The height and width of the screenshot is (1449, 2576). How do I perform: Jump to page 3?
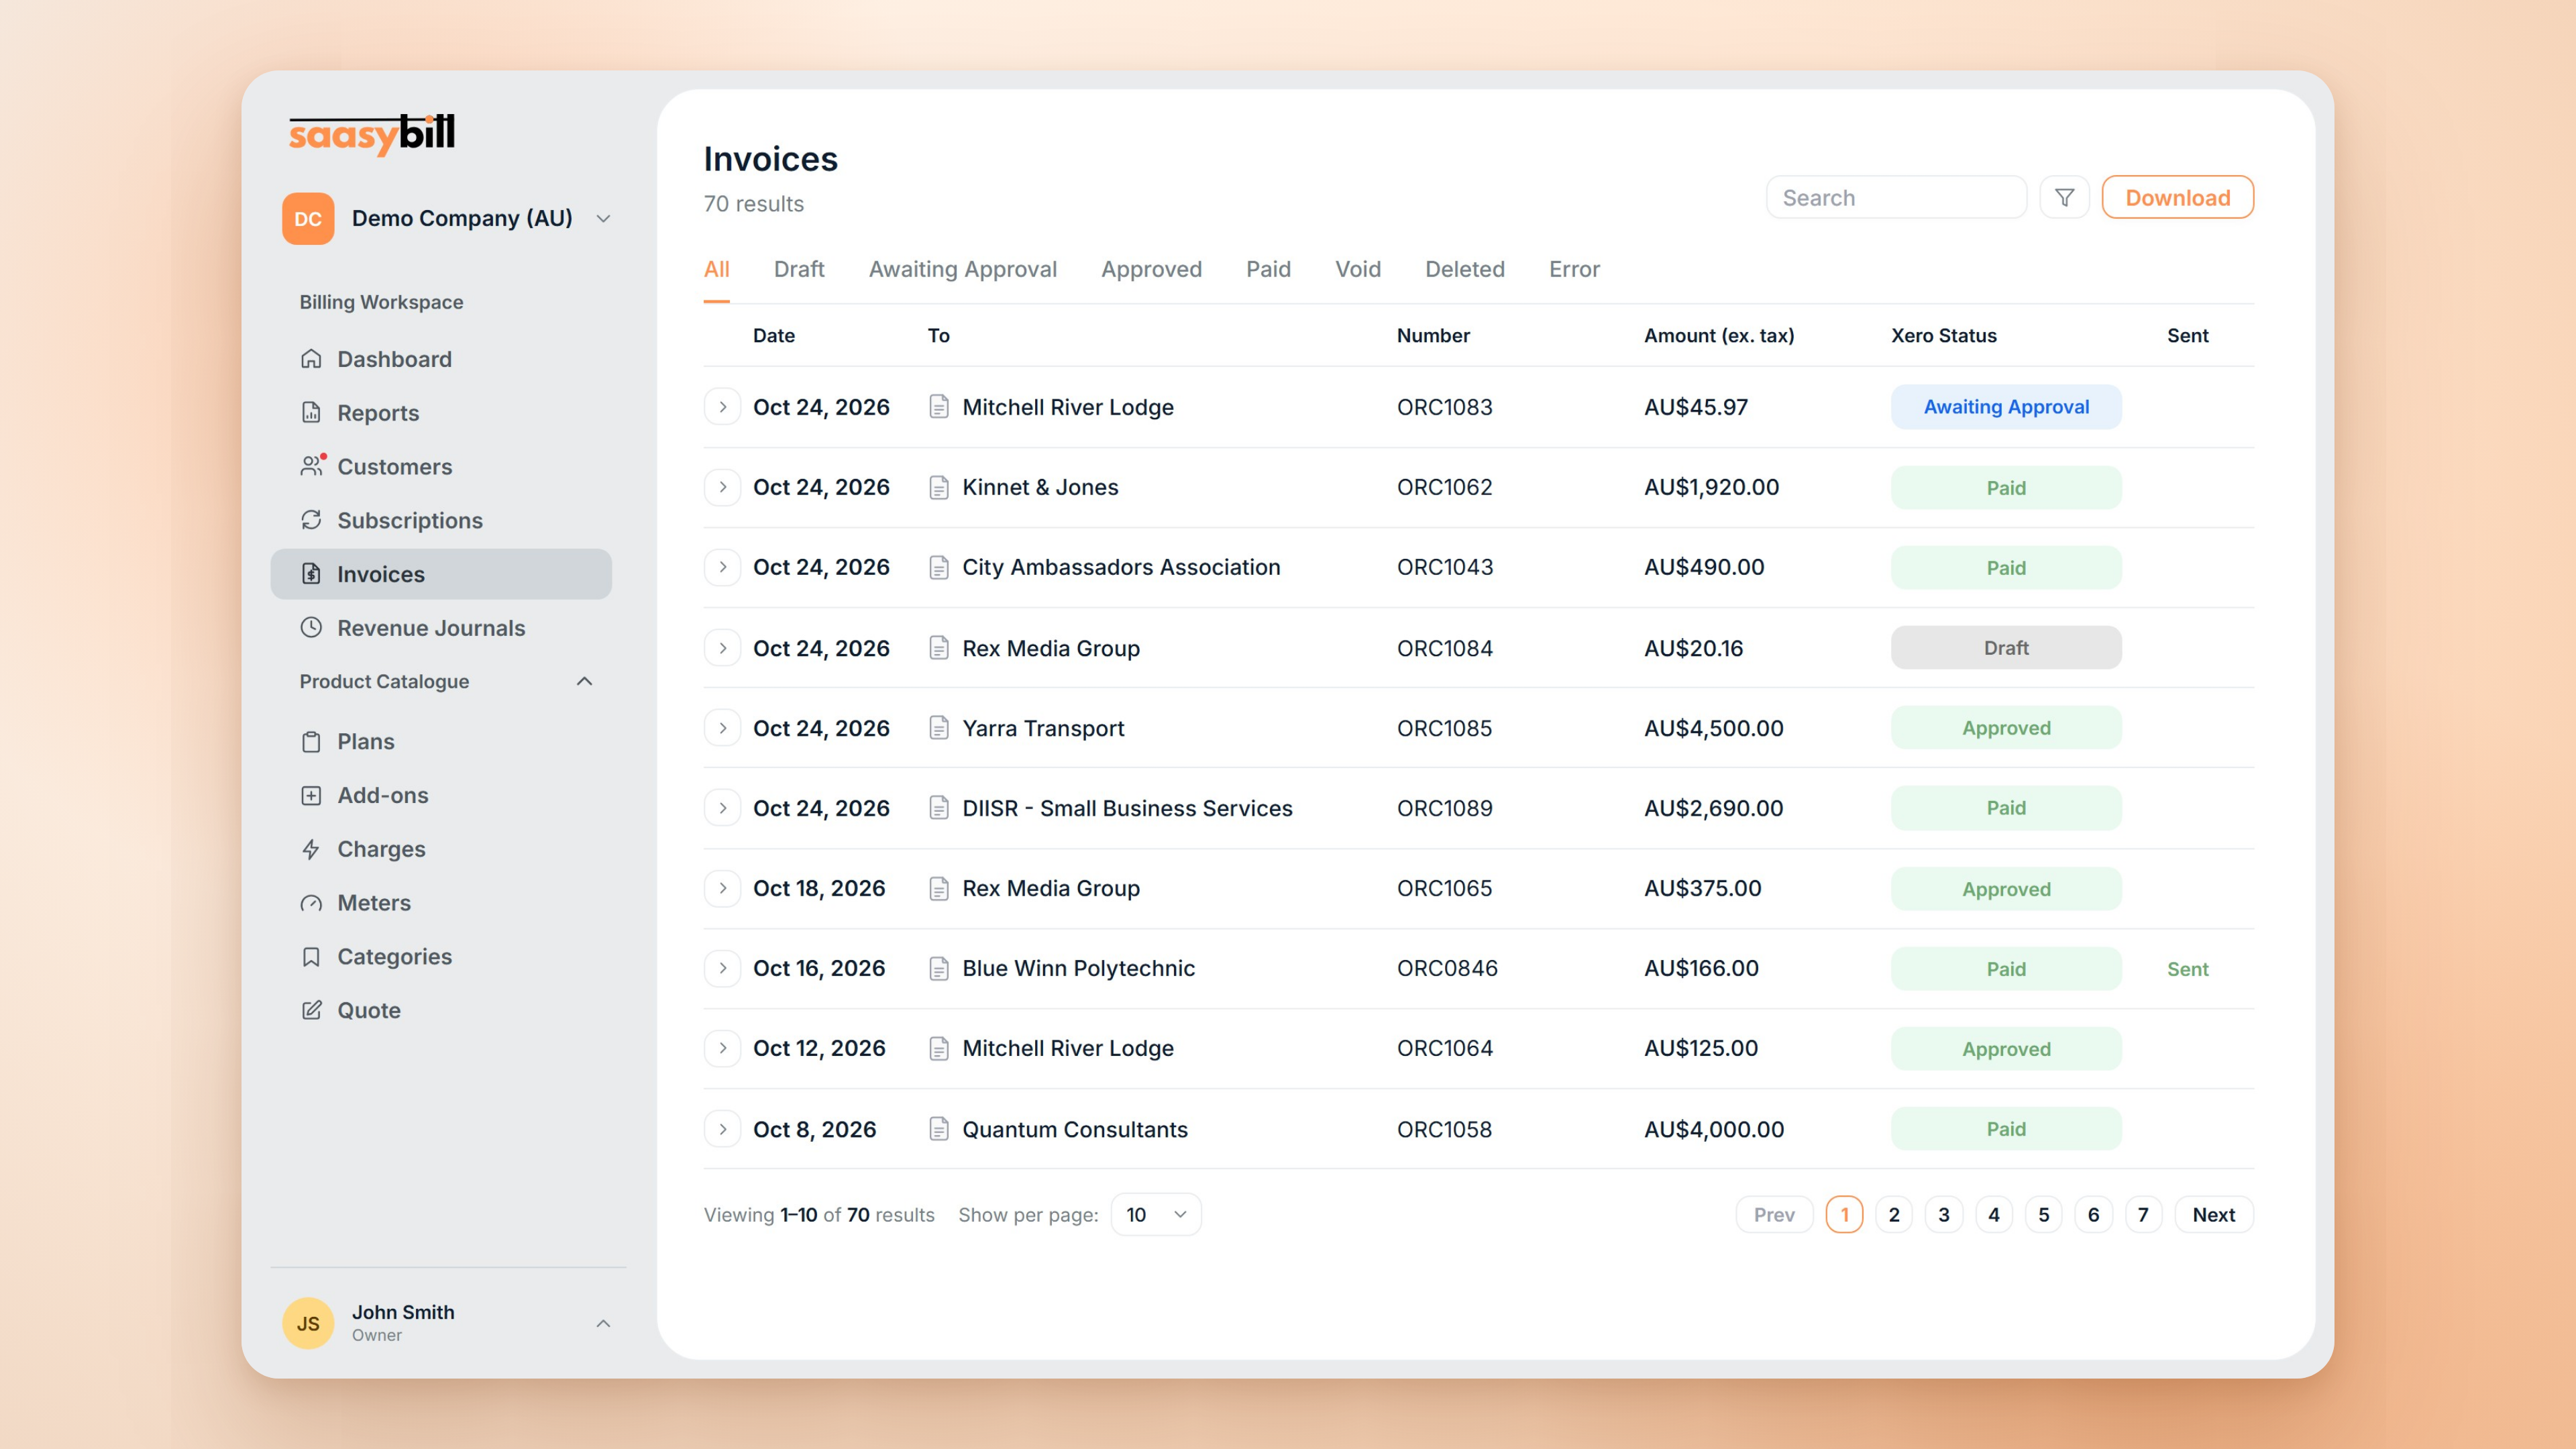coord(1943,1214)
